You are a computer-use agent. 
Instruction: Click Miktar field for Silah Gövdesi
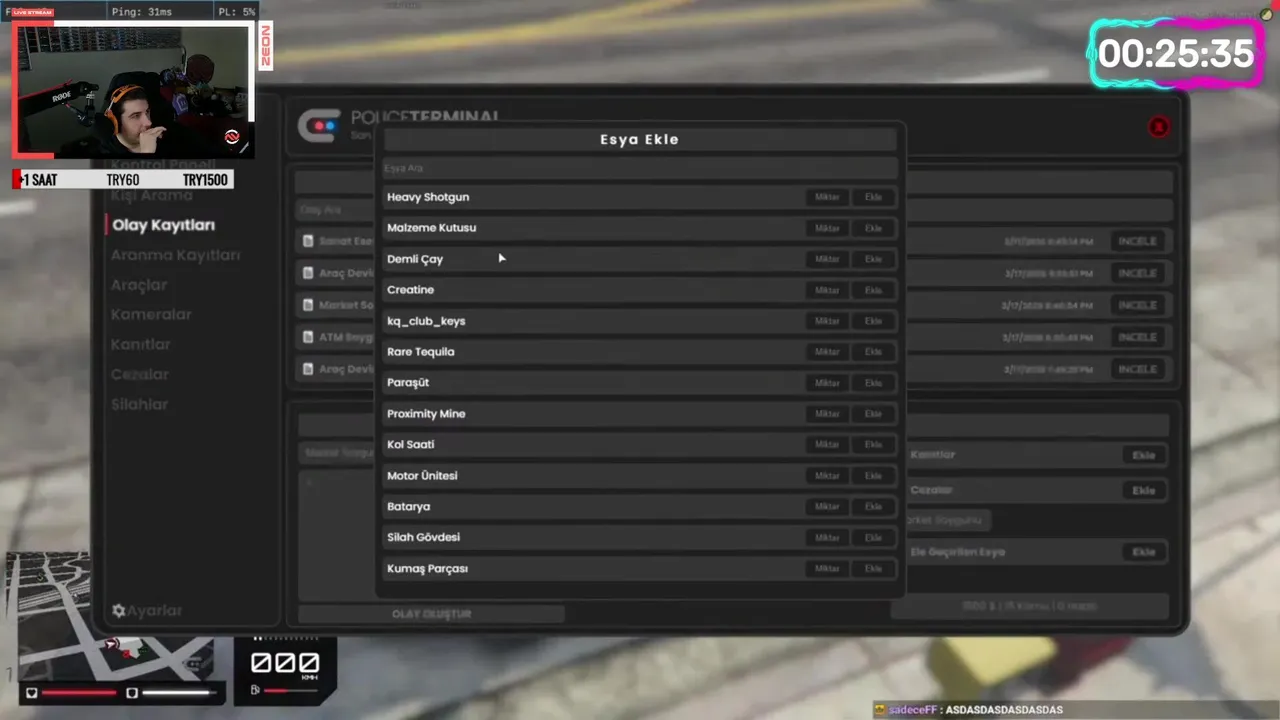coord(827,538)
